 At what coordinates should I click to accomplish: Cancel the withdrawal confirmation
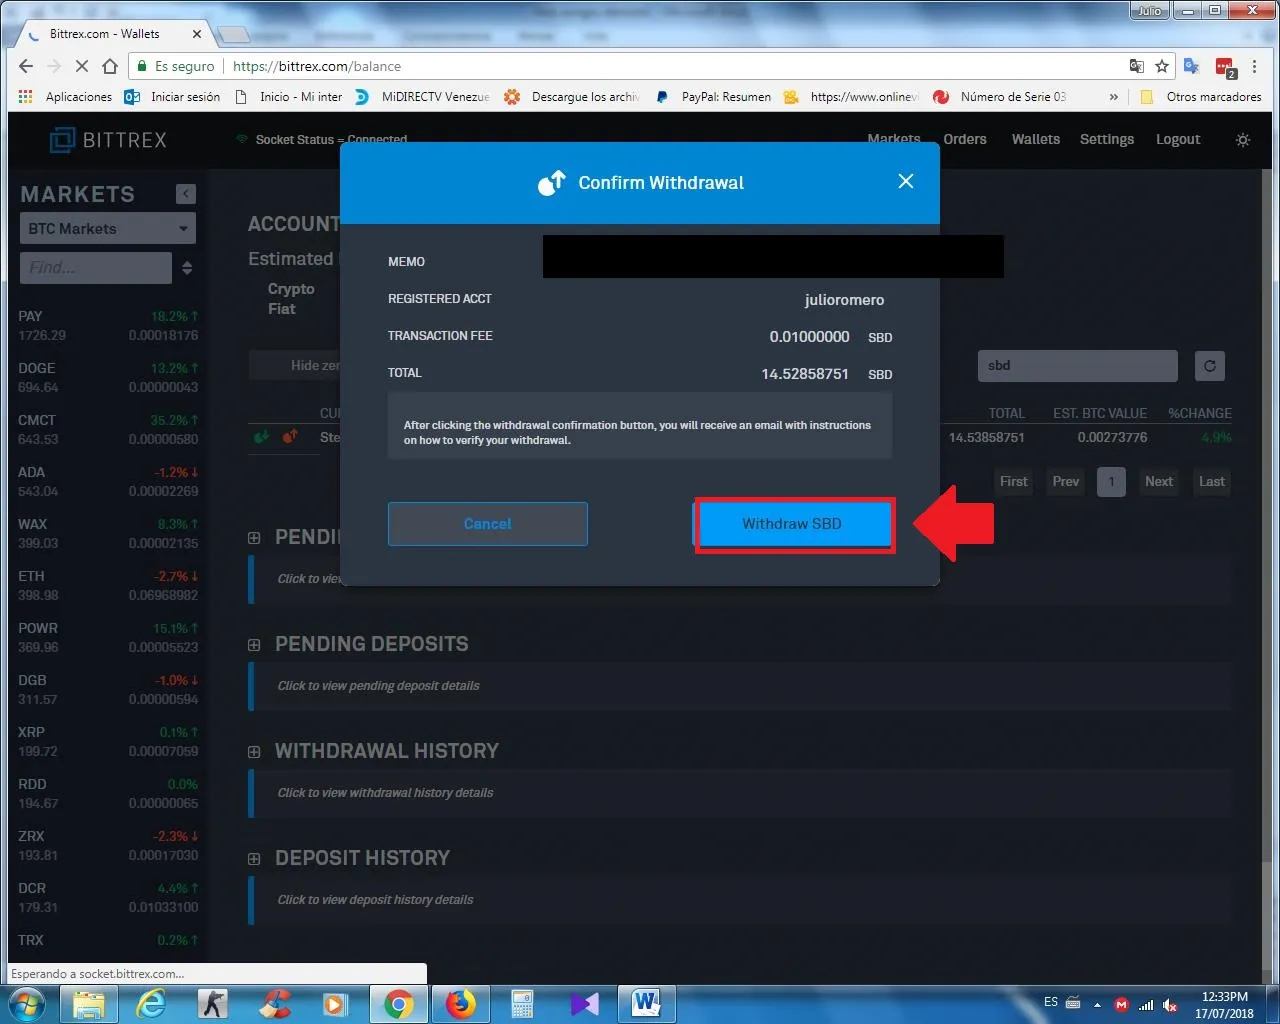(x=487, y=524)
